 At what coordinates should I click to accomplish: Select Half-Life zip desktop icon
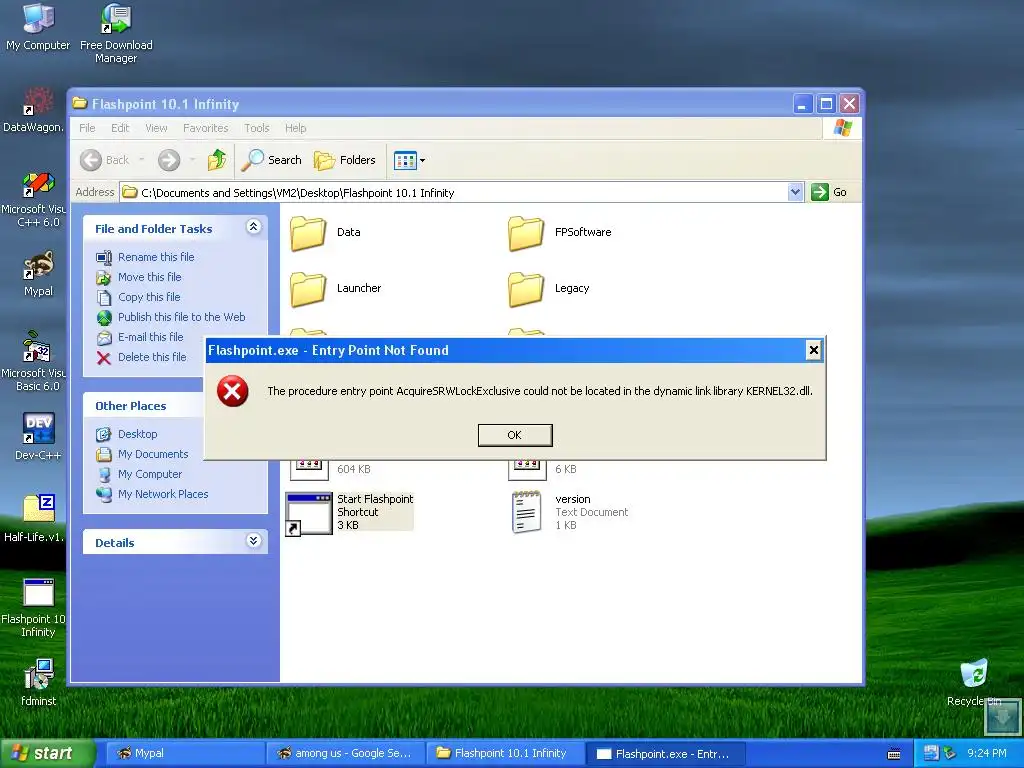[x=34, y=519]
